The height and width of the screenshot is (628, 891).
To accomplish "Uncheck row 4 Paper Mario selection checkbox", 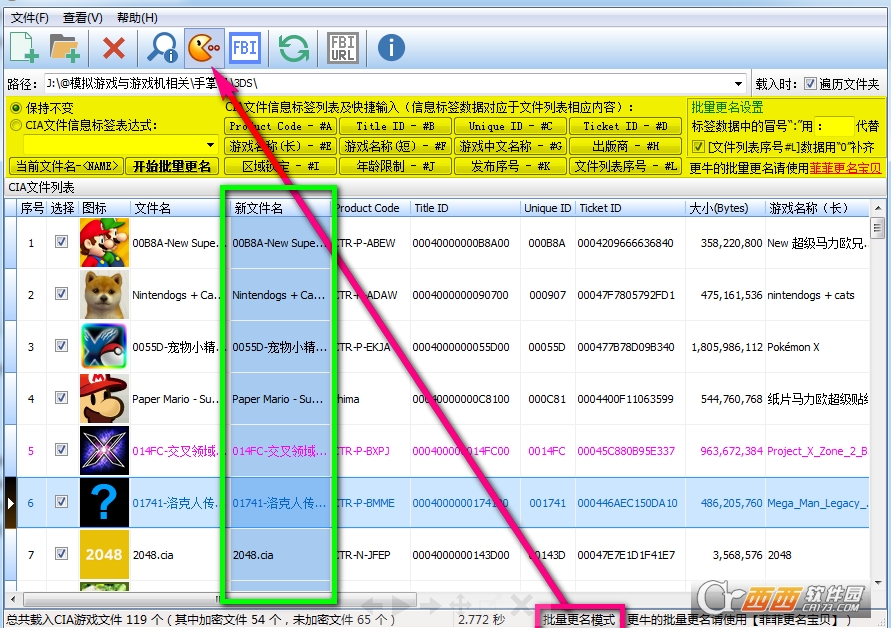I will pos(61,397).
